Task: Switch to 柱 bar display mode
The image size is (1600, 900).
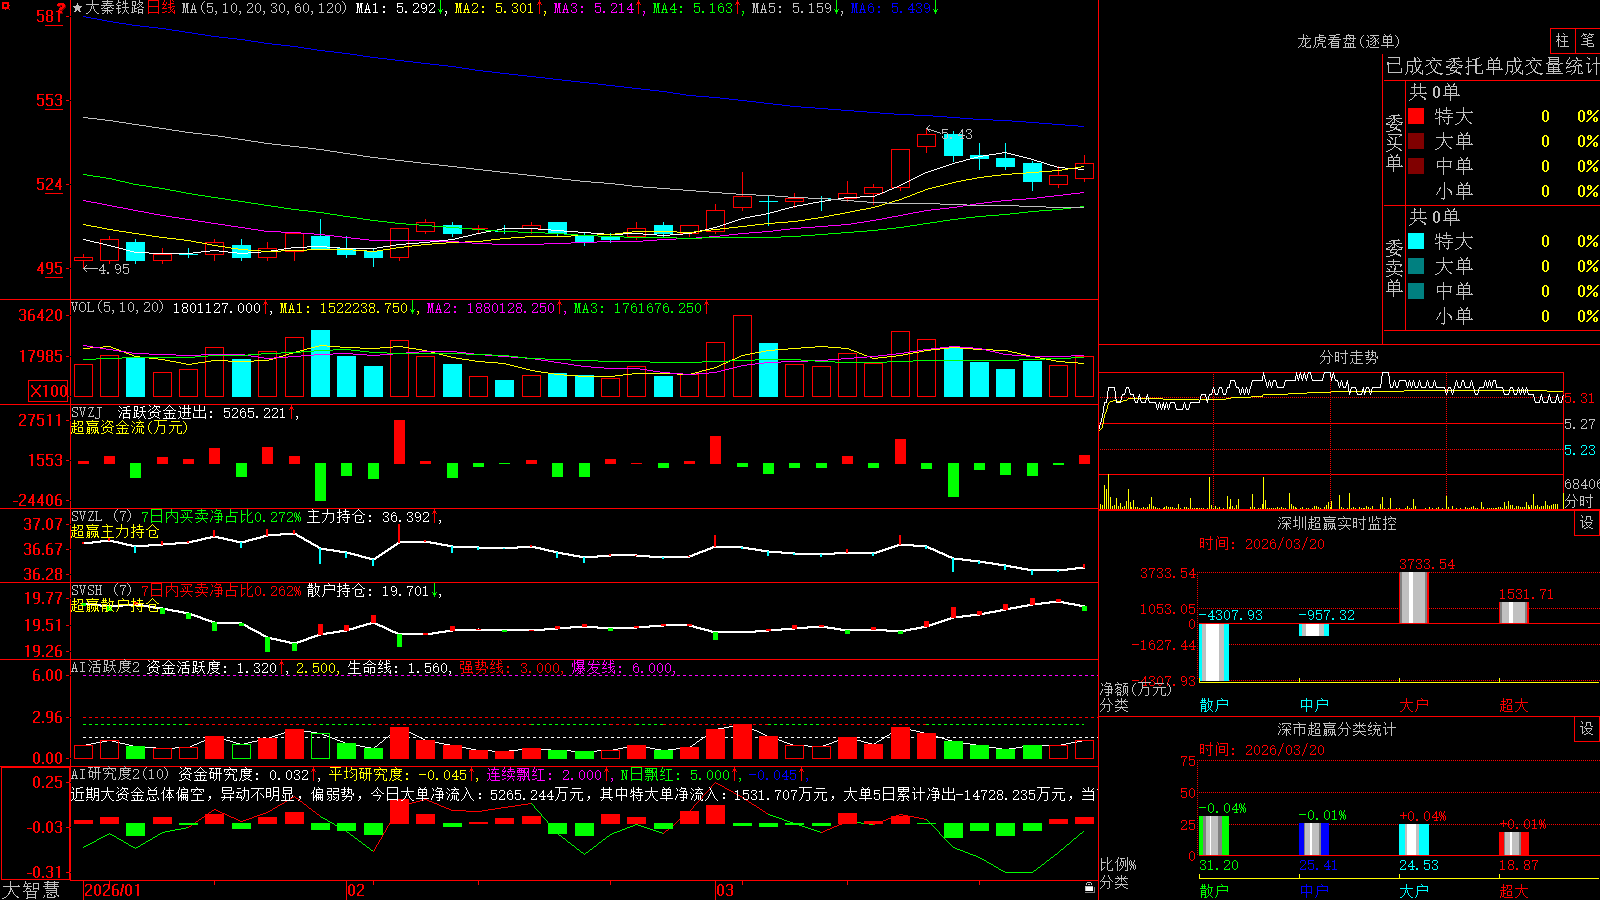Action: [x=1562, y=40]
